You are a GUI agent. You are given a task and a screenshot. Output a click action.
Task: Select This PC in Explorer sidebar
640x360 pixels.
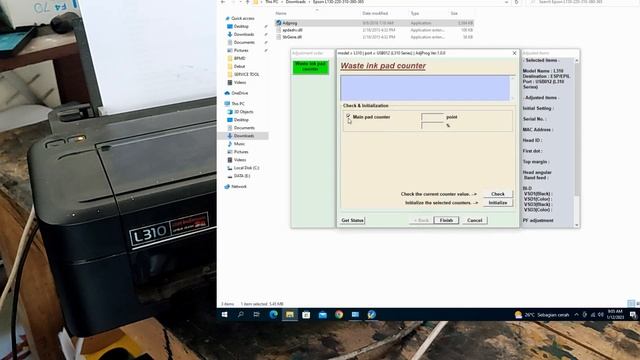[238, 104]
